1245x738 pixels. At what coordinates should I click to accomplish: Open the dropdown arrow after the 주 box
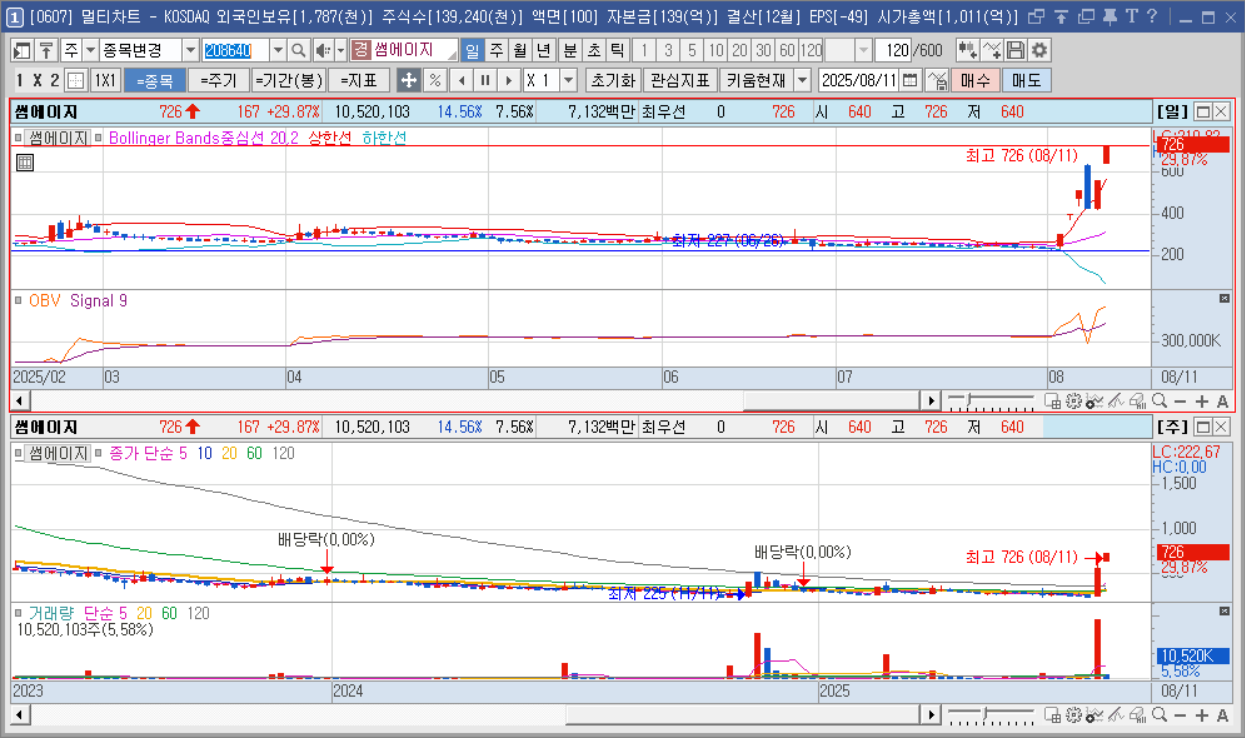point(90,50)
